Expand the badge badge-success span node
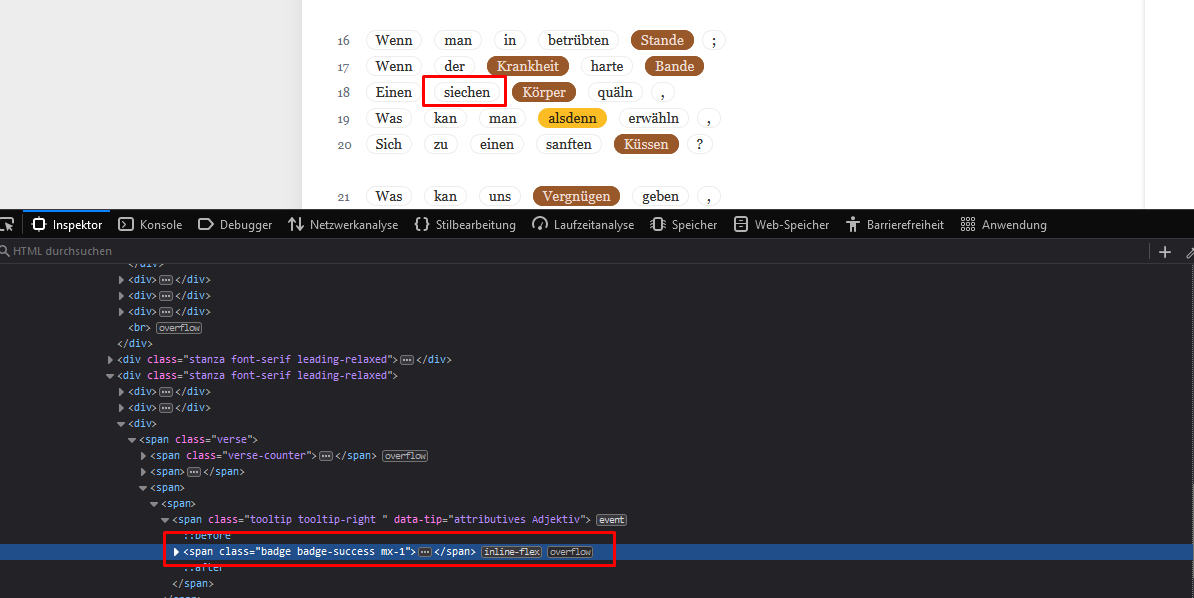Screen dimensions: 1194x598 coord(176,551)
